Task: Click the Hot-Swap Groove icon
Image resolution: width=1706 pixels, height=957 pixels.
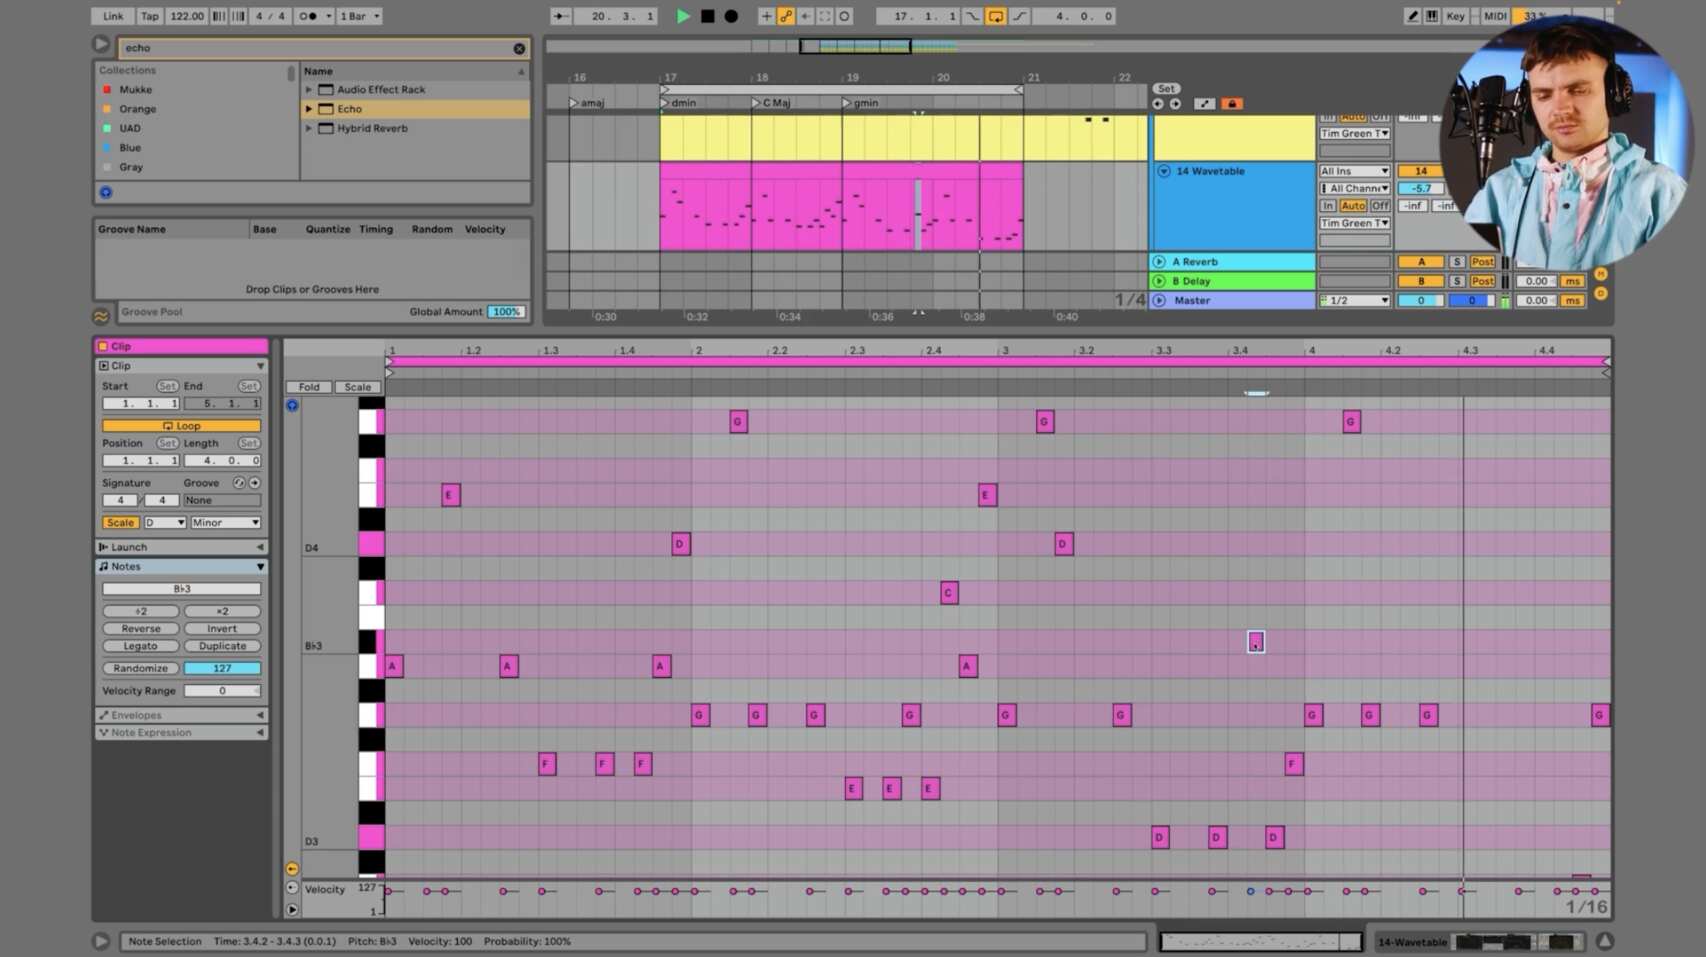Action: (x=239, y=483)
